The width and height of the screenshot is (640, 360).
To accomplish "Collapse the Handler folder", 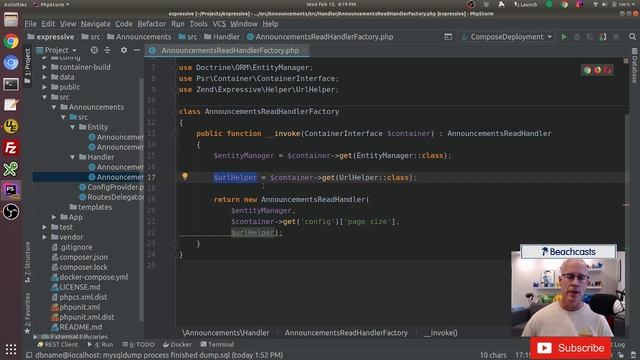I will [x=73, y=157].
